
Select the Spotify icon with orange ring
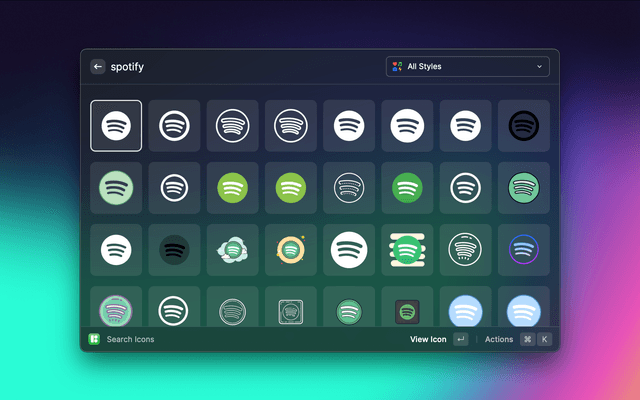[x=291, y=249]
